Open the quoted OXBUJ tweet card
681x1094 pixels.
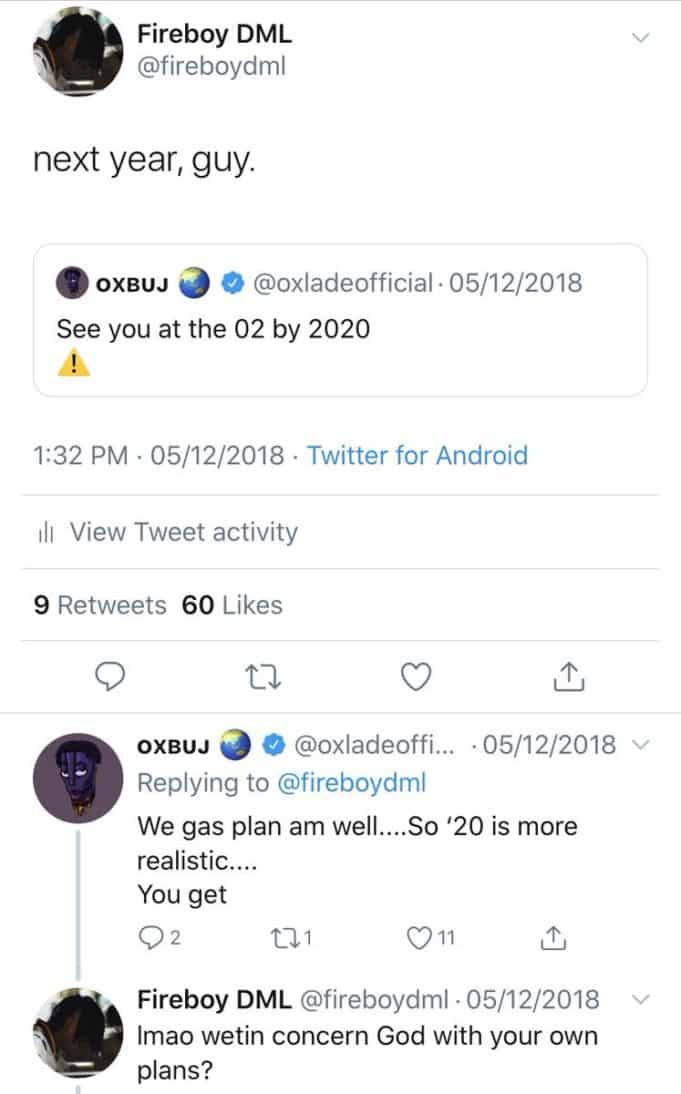click(340, 320)
